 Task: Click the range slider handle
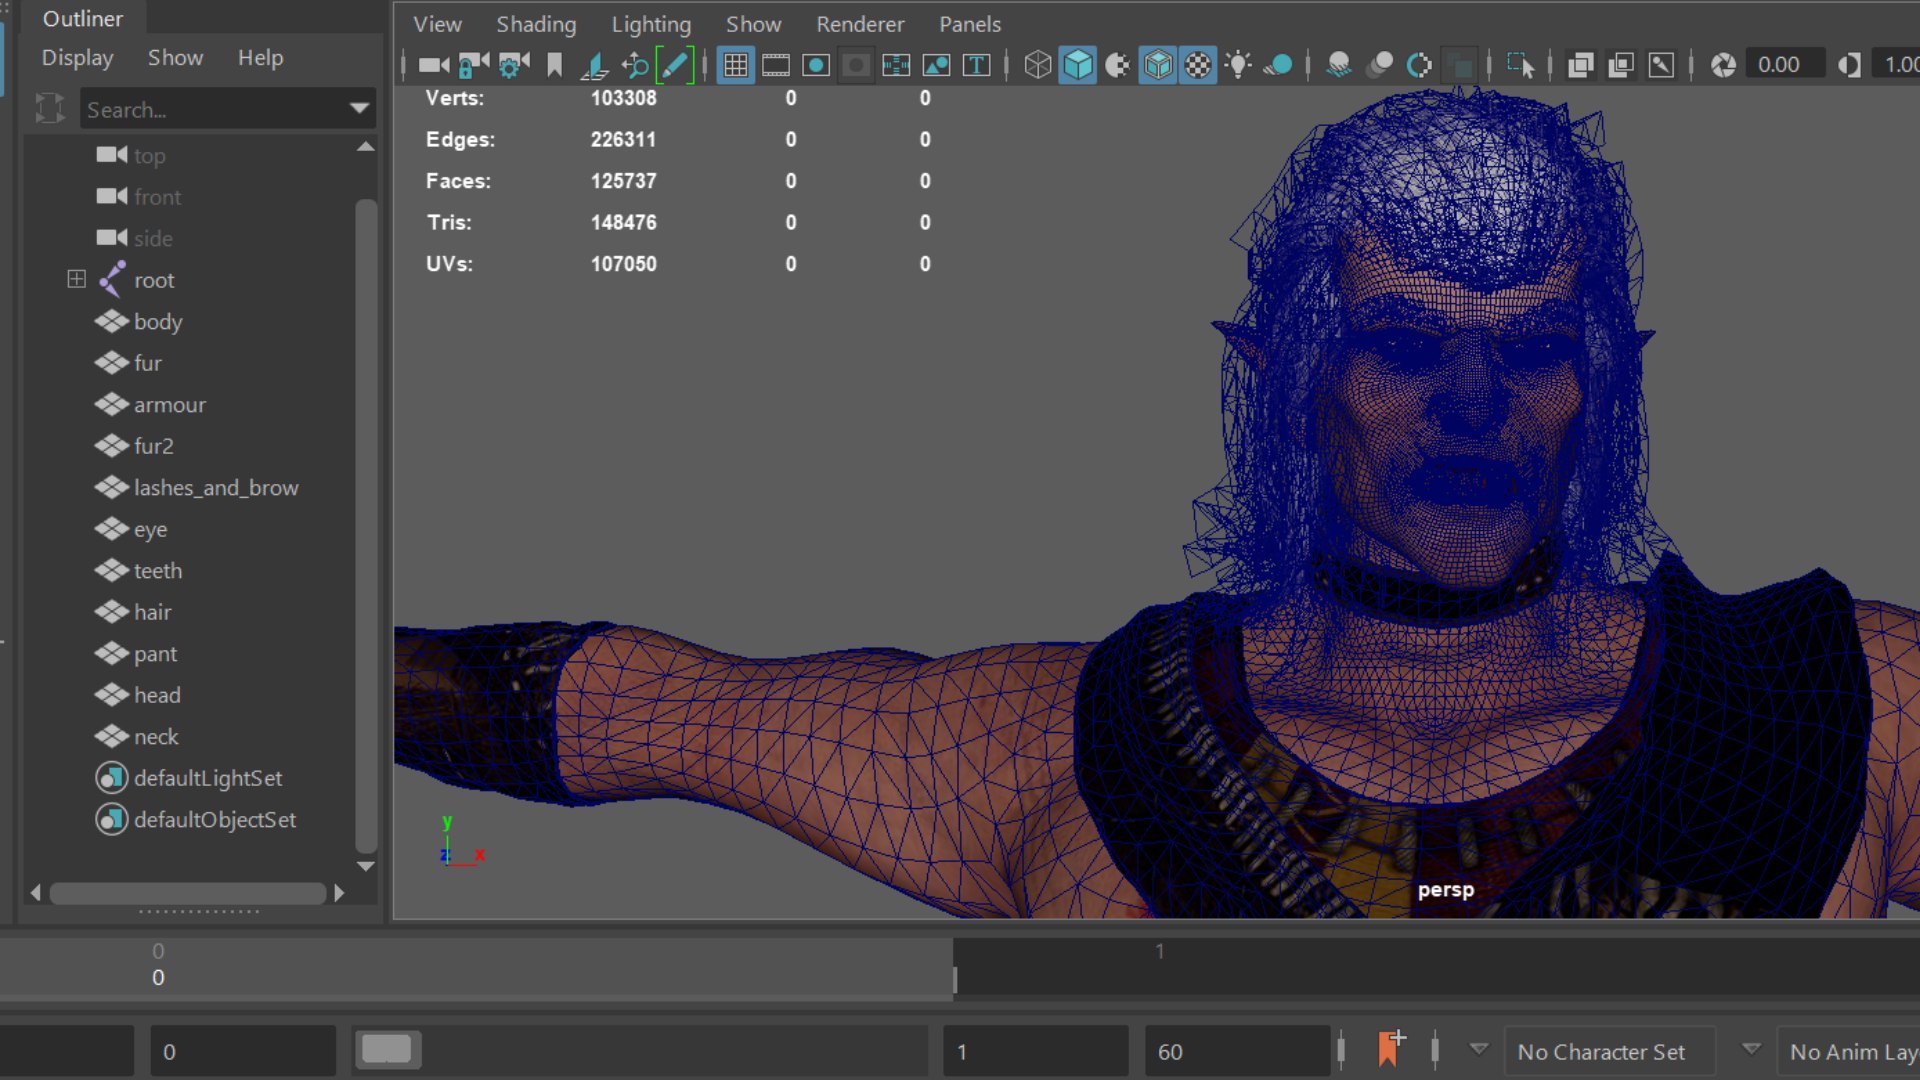[387, 1050]
